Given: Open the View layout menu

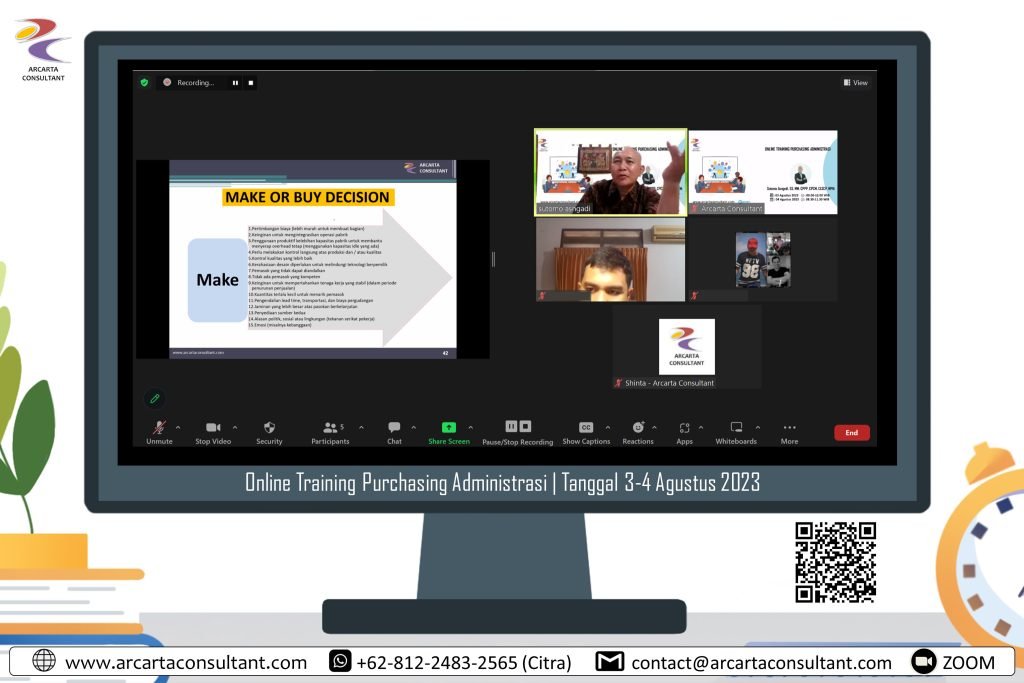Looking at the screenshot, I should pyautogui.click(x=855, y=83).
